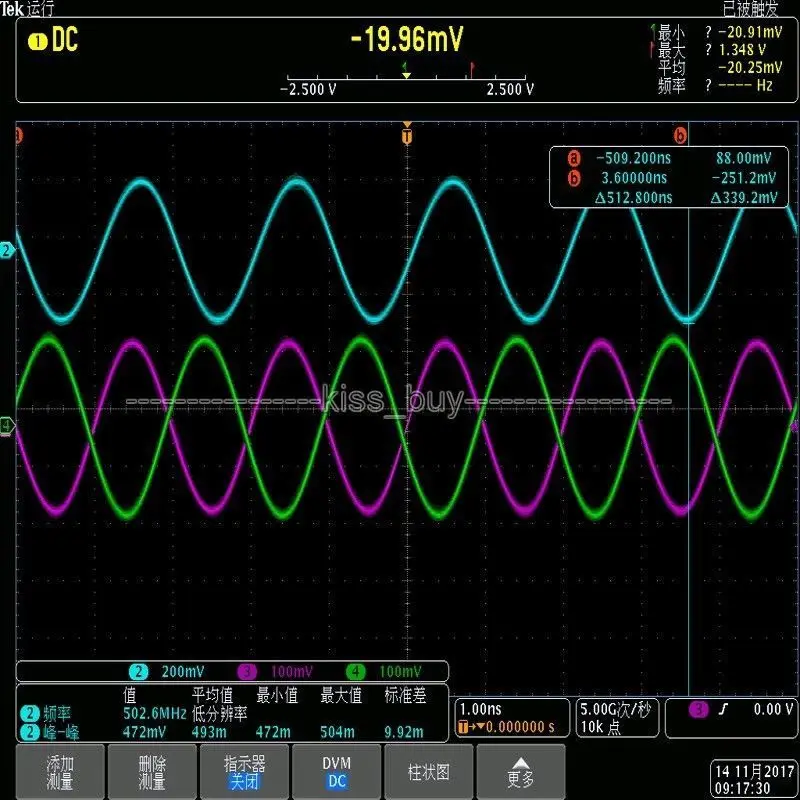Click the 平均 value -20.25mV

tap(750, 67)
